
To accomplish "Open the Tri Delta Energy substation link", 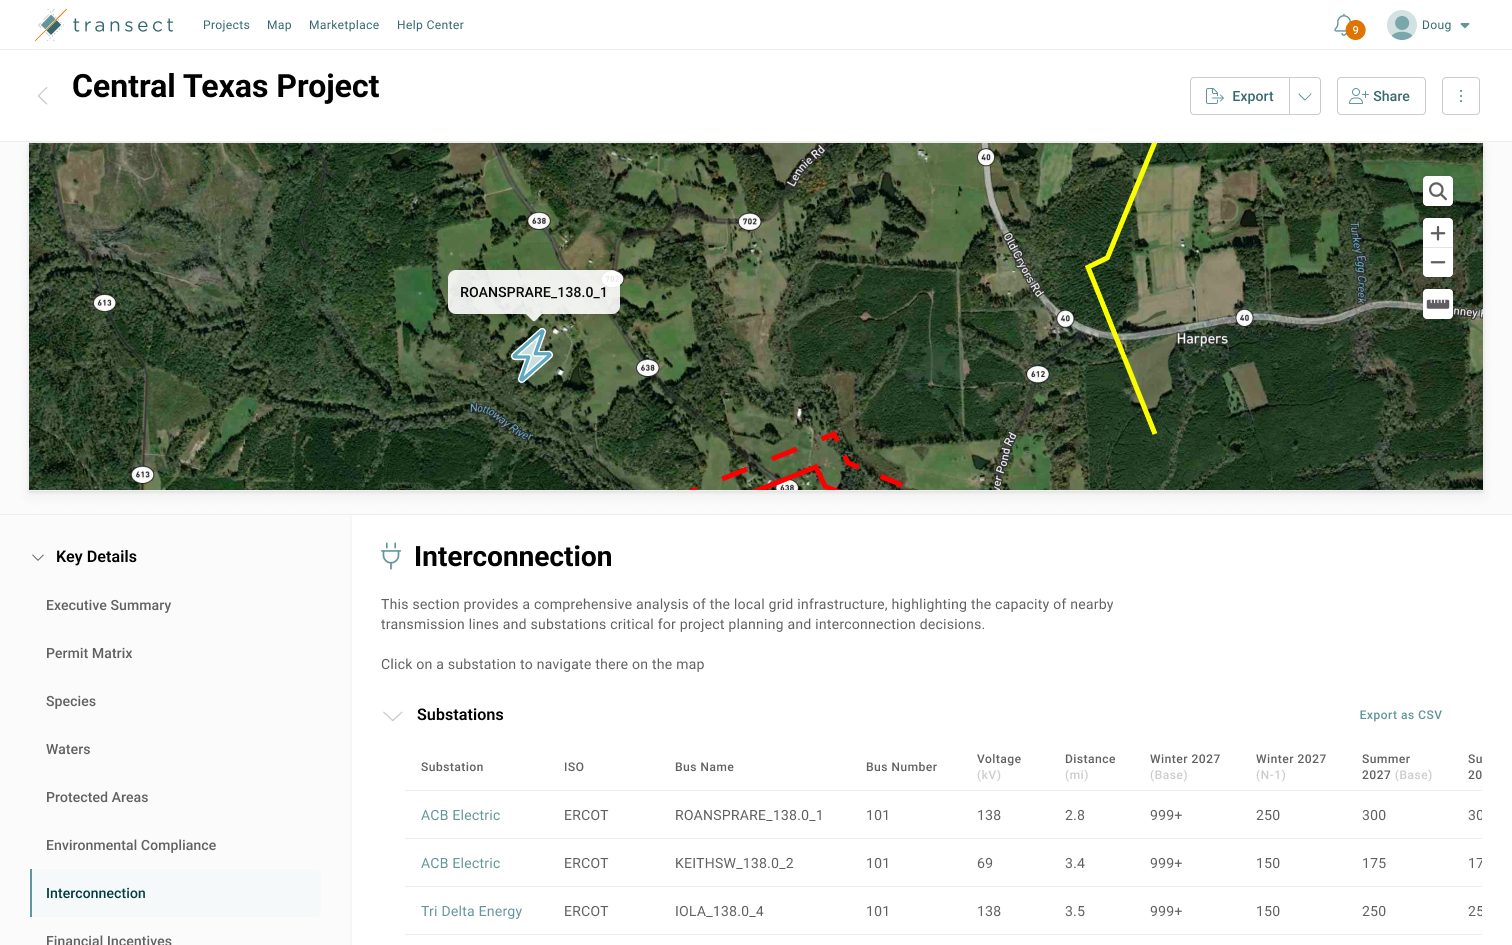I will pyautogui.click(x=471, y=911).
